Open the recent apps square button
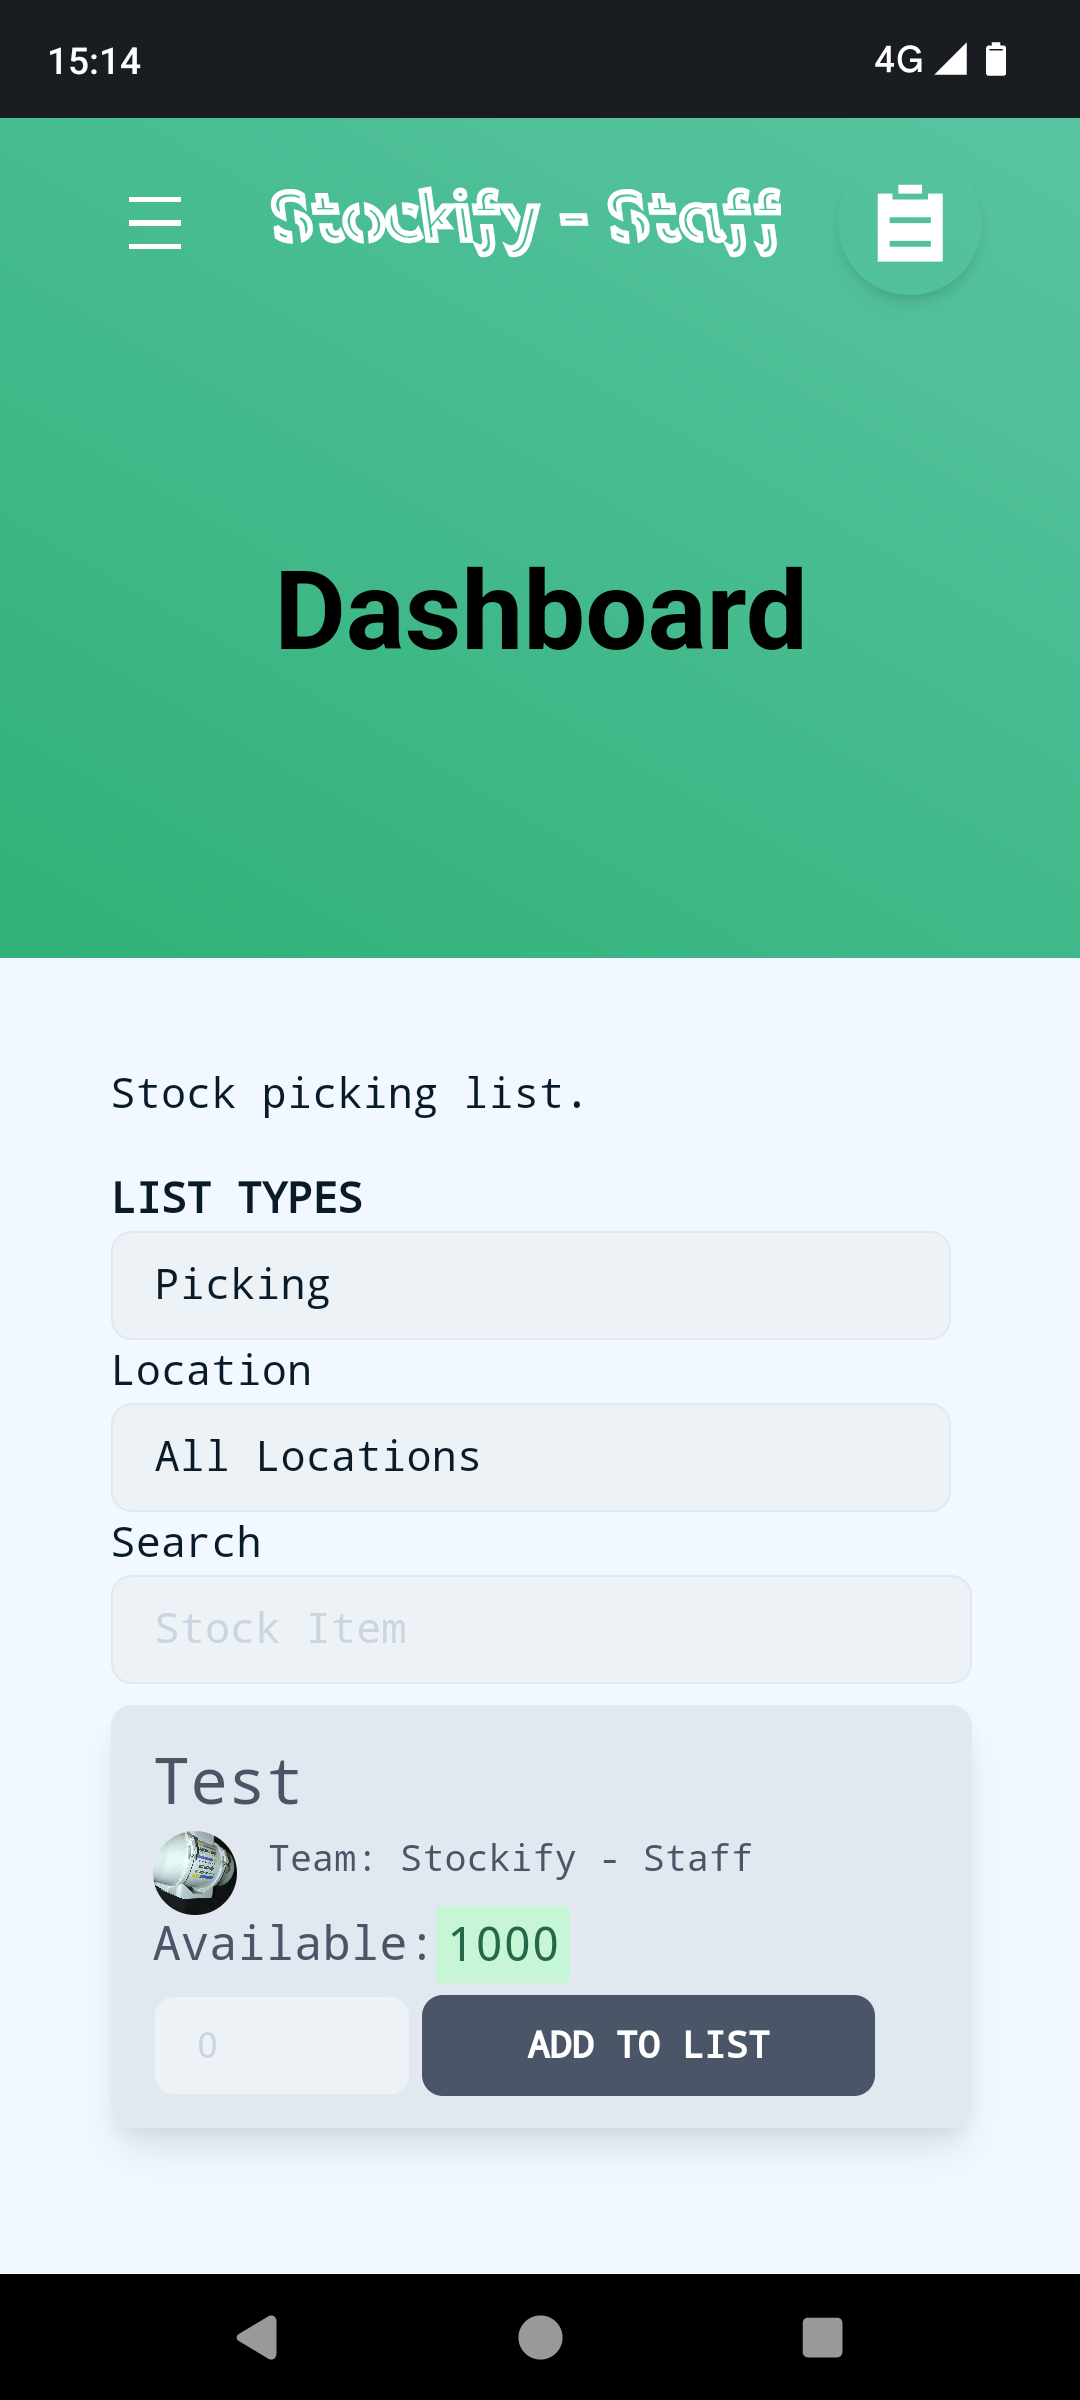 click(822, 2337)
